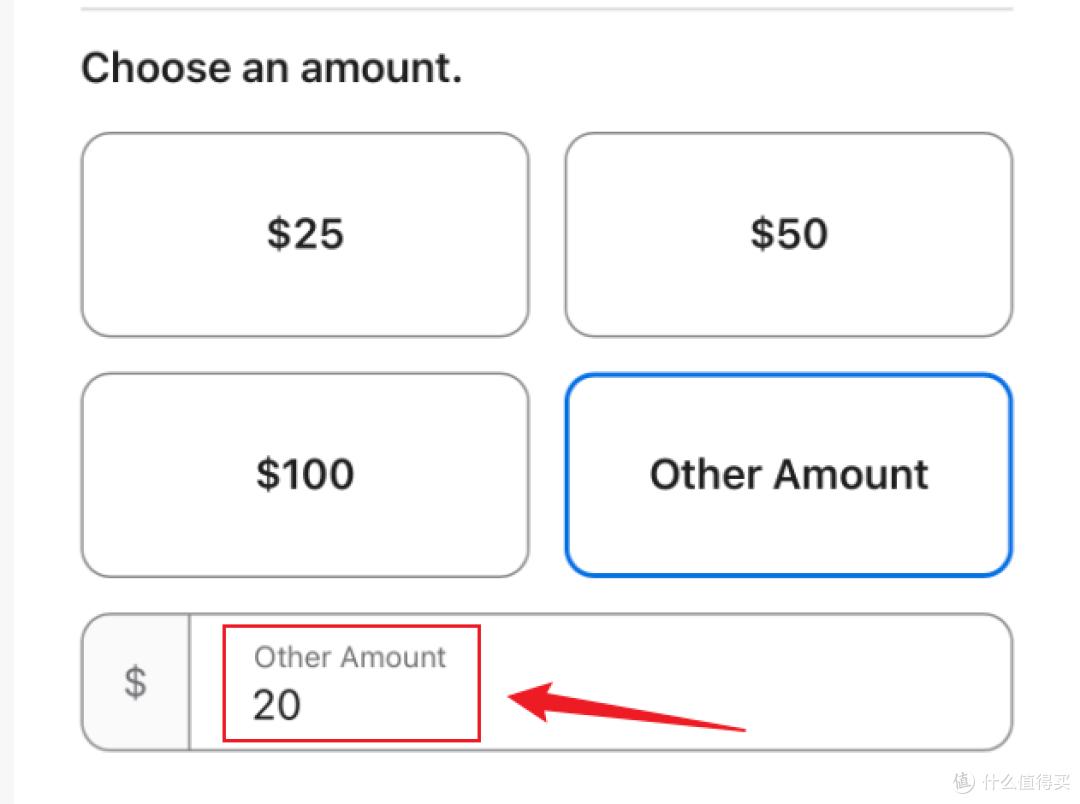The width and height of the screenshot is (1080, 804).
Task: Click the gray strip at left edge
Action: click(x=6, y=400)
